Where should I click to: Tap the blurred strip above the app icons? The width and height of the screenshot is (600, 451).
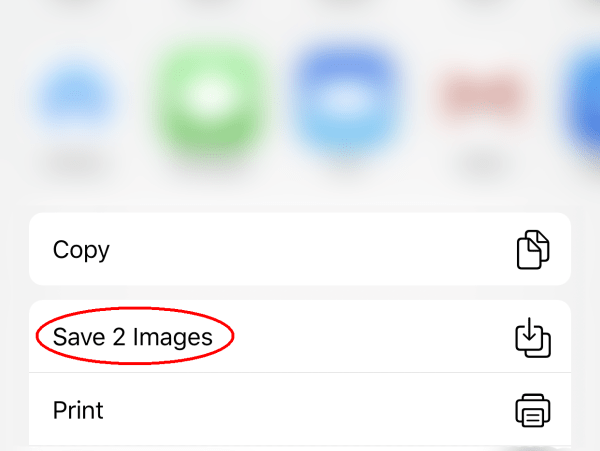pos(300,15)
